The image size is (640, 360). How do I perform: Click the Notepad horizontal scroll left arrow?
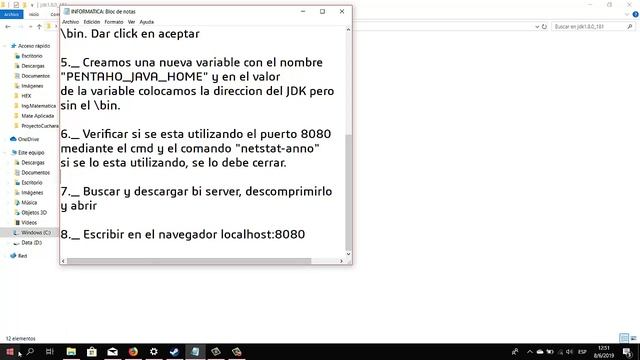coord(63,261)
